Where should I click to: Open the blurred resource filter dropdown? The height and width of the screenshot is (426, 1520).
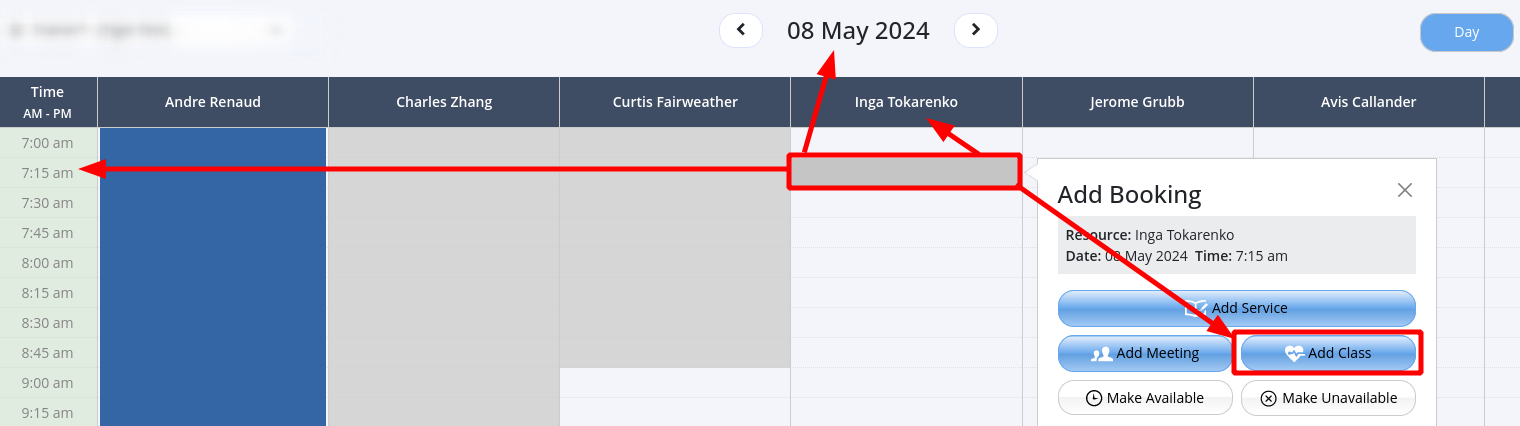150,30
